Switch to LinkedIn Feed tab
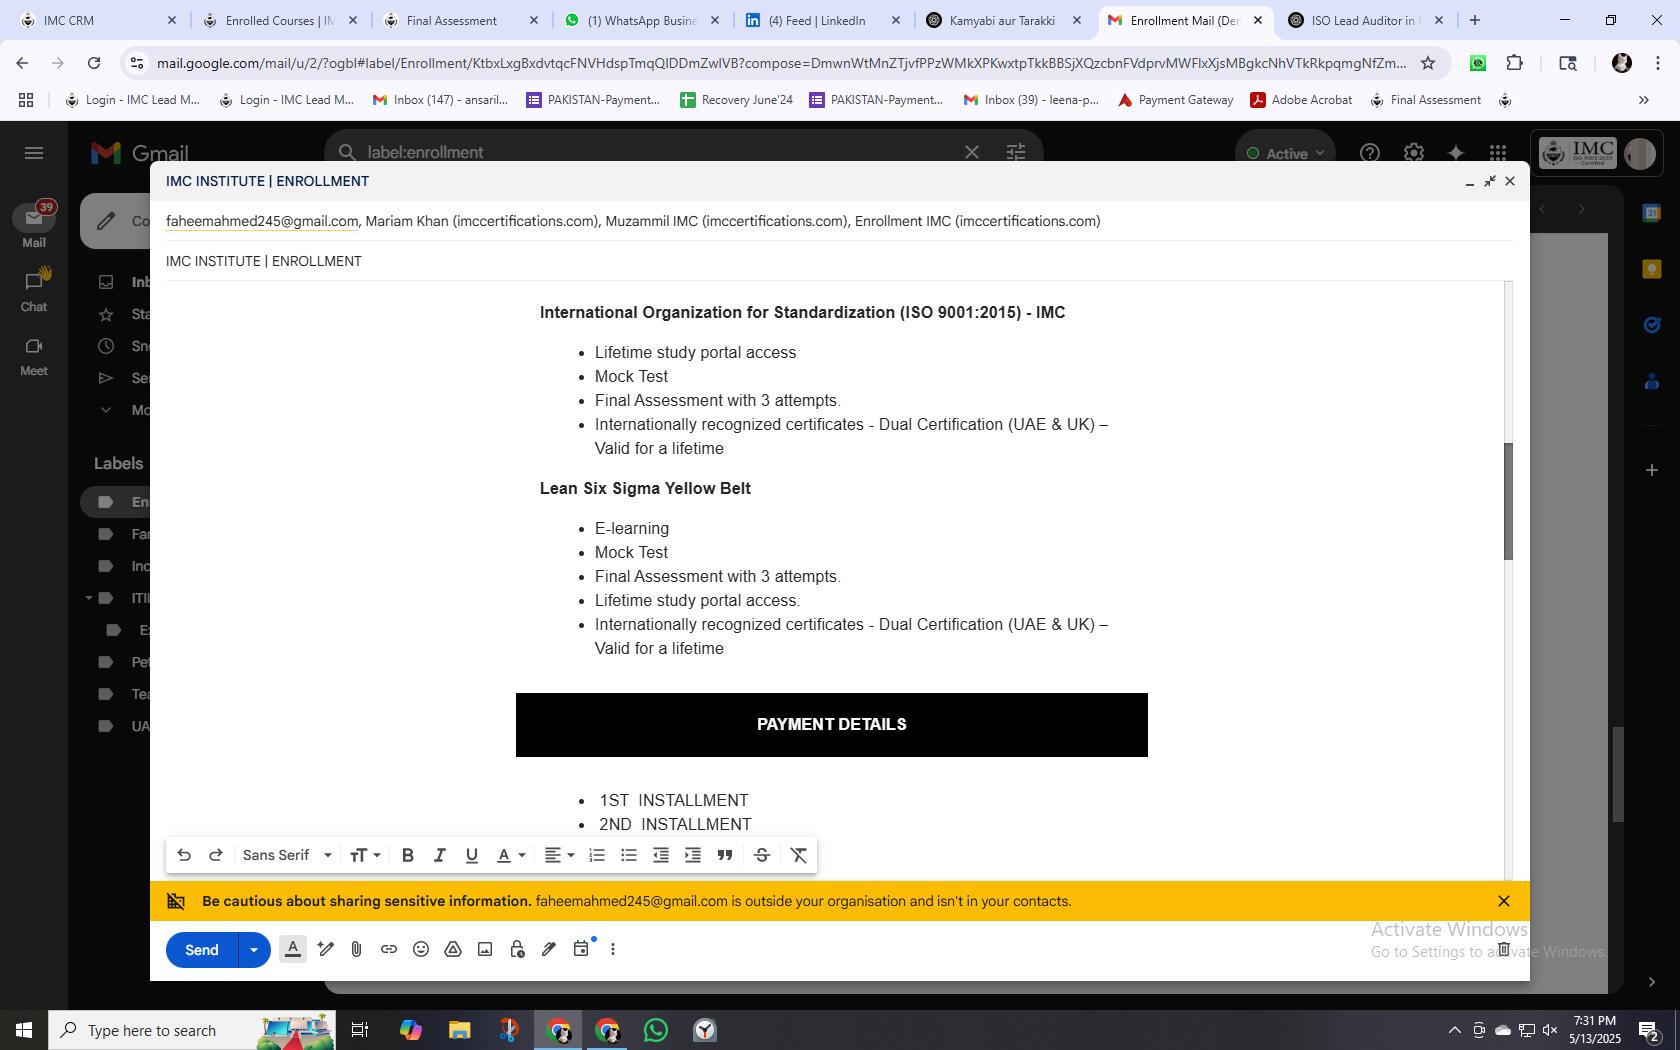The height and width of the screenshot is (1050, 1680). [x=822, y=20]
